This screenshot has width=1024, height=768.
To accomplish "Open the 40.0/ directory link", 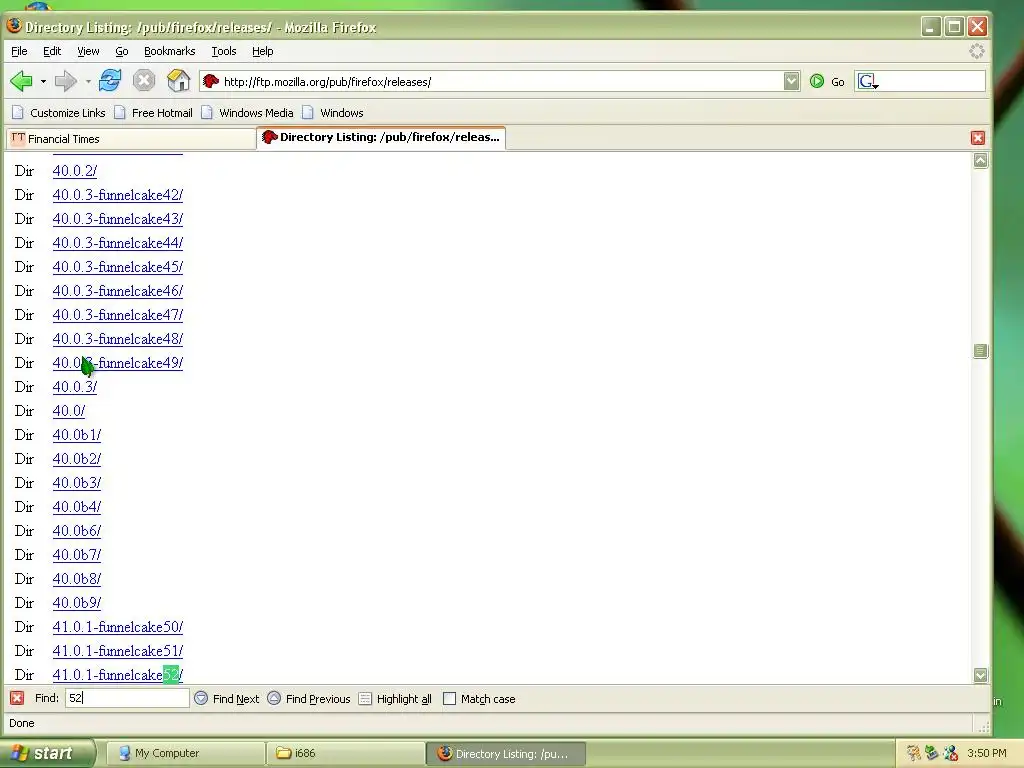I will [69, 411].
